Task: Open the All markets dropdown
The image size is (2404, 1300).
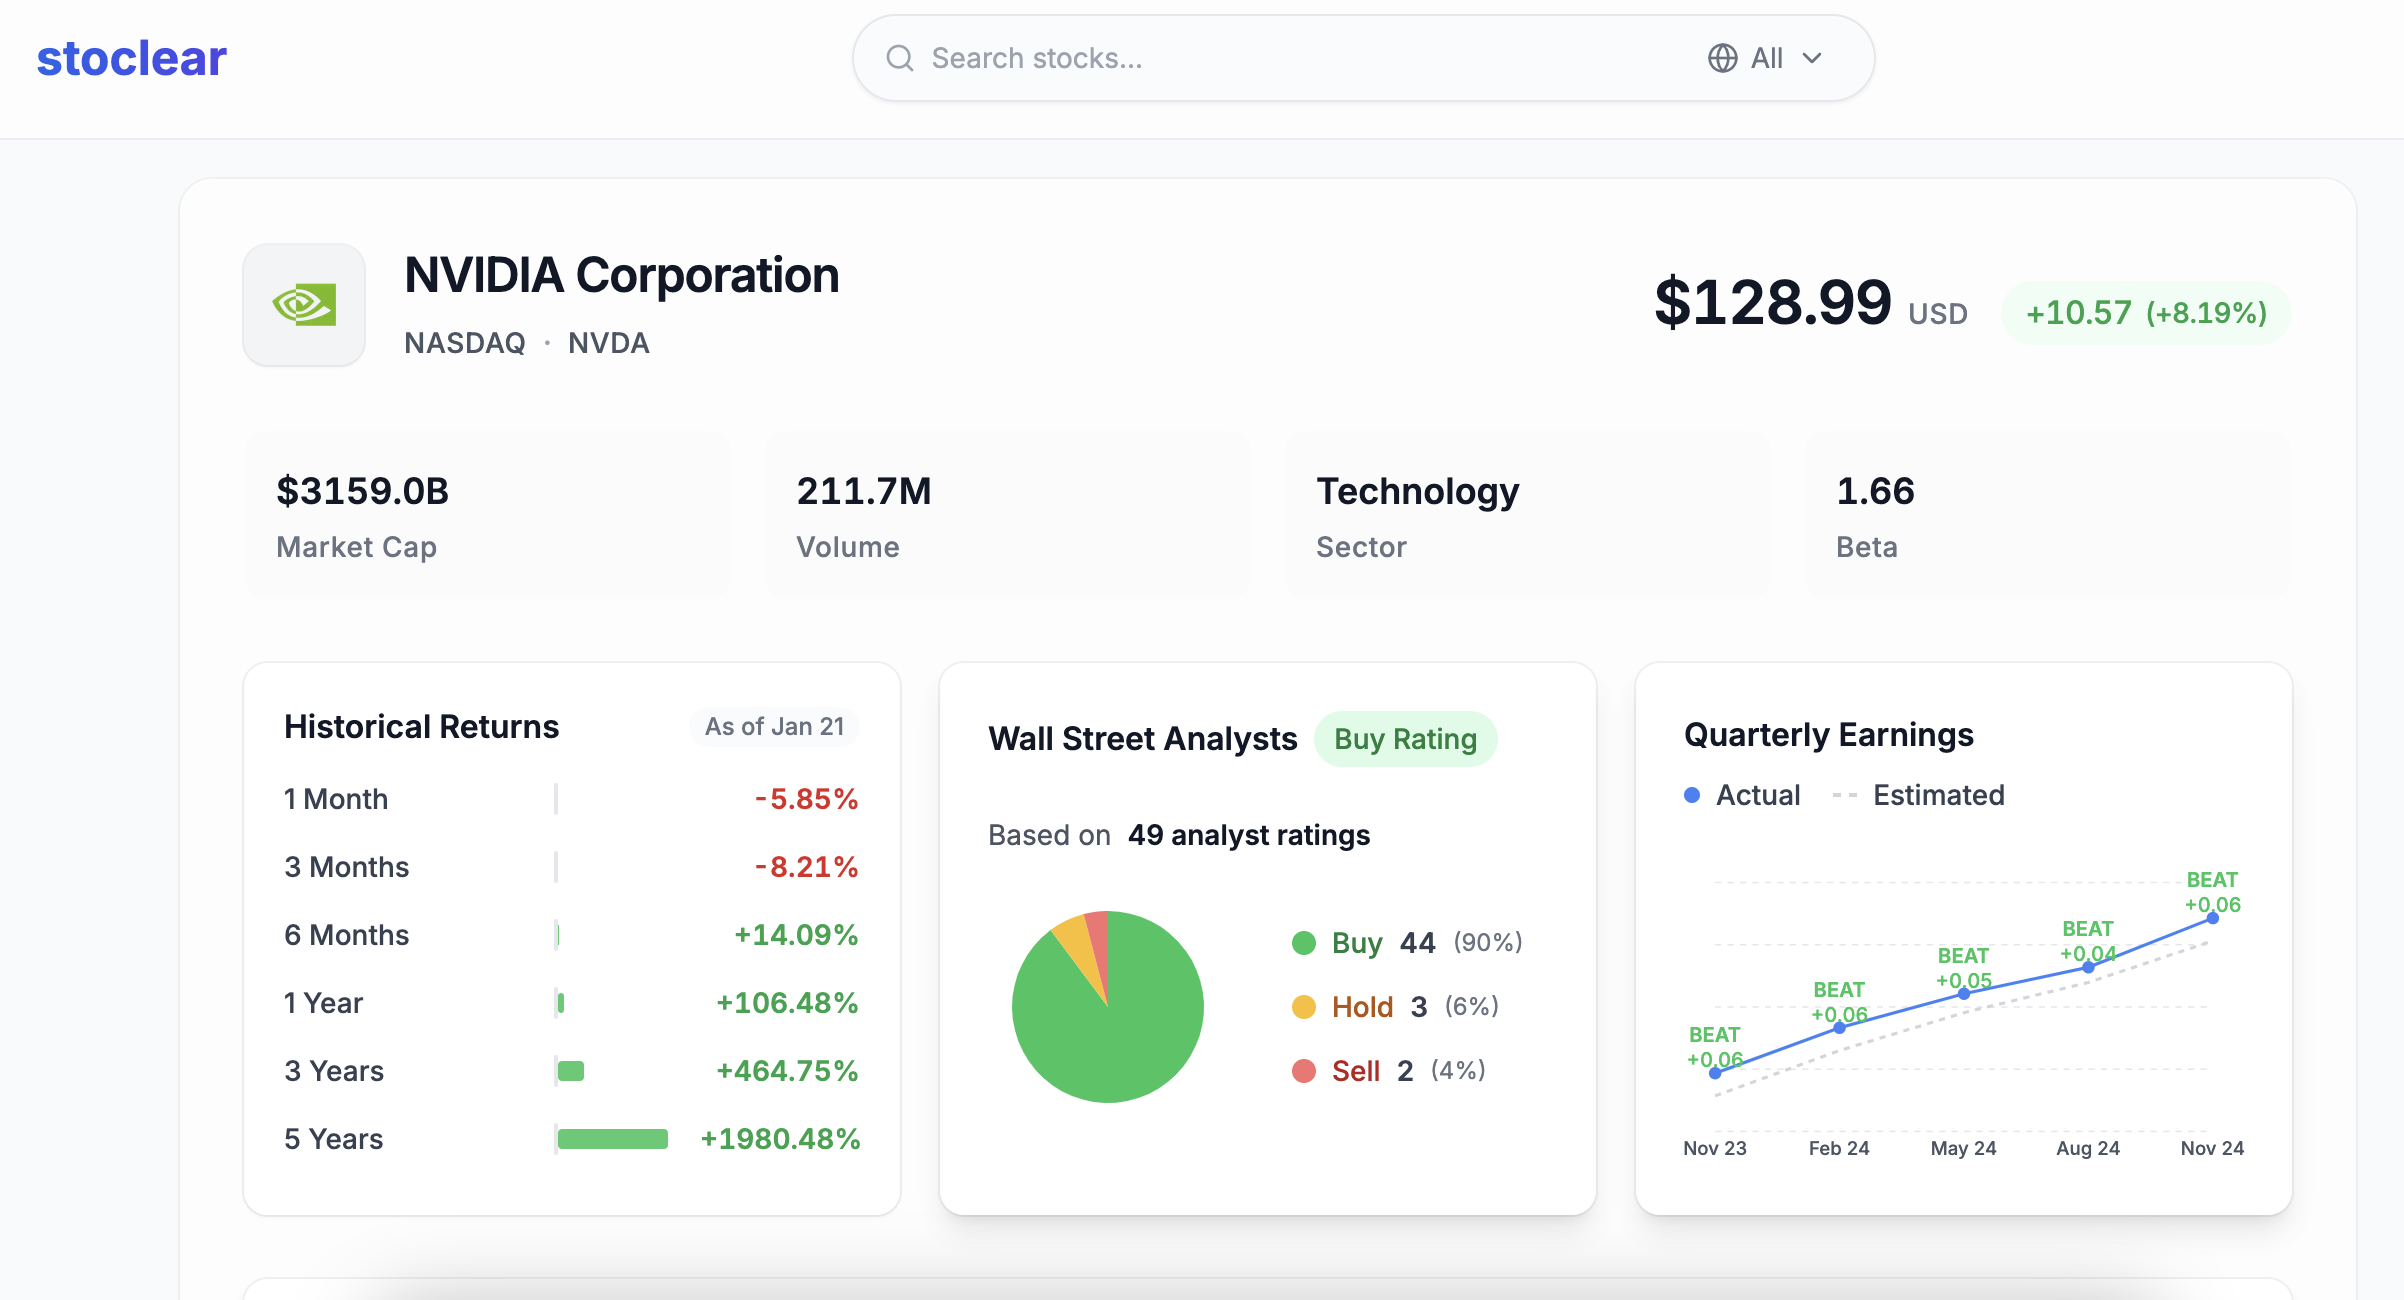Action: (x=1765, y=58)
